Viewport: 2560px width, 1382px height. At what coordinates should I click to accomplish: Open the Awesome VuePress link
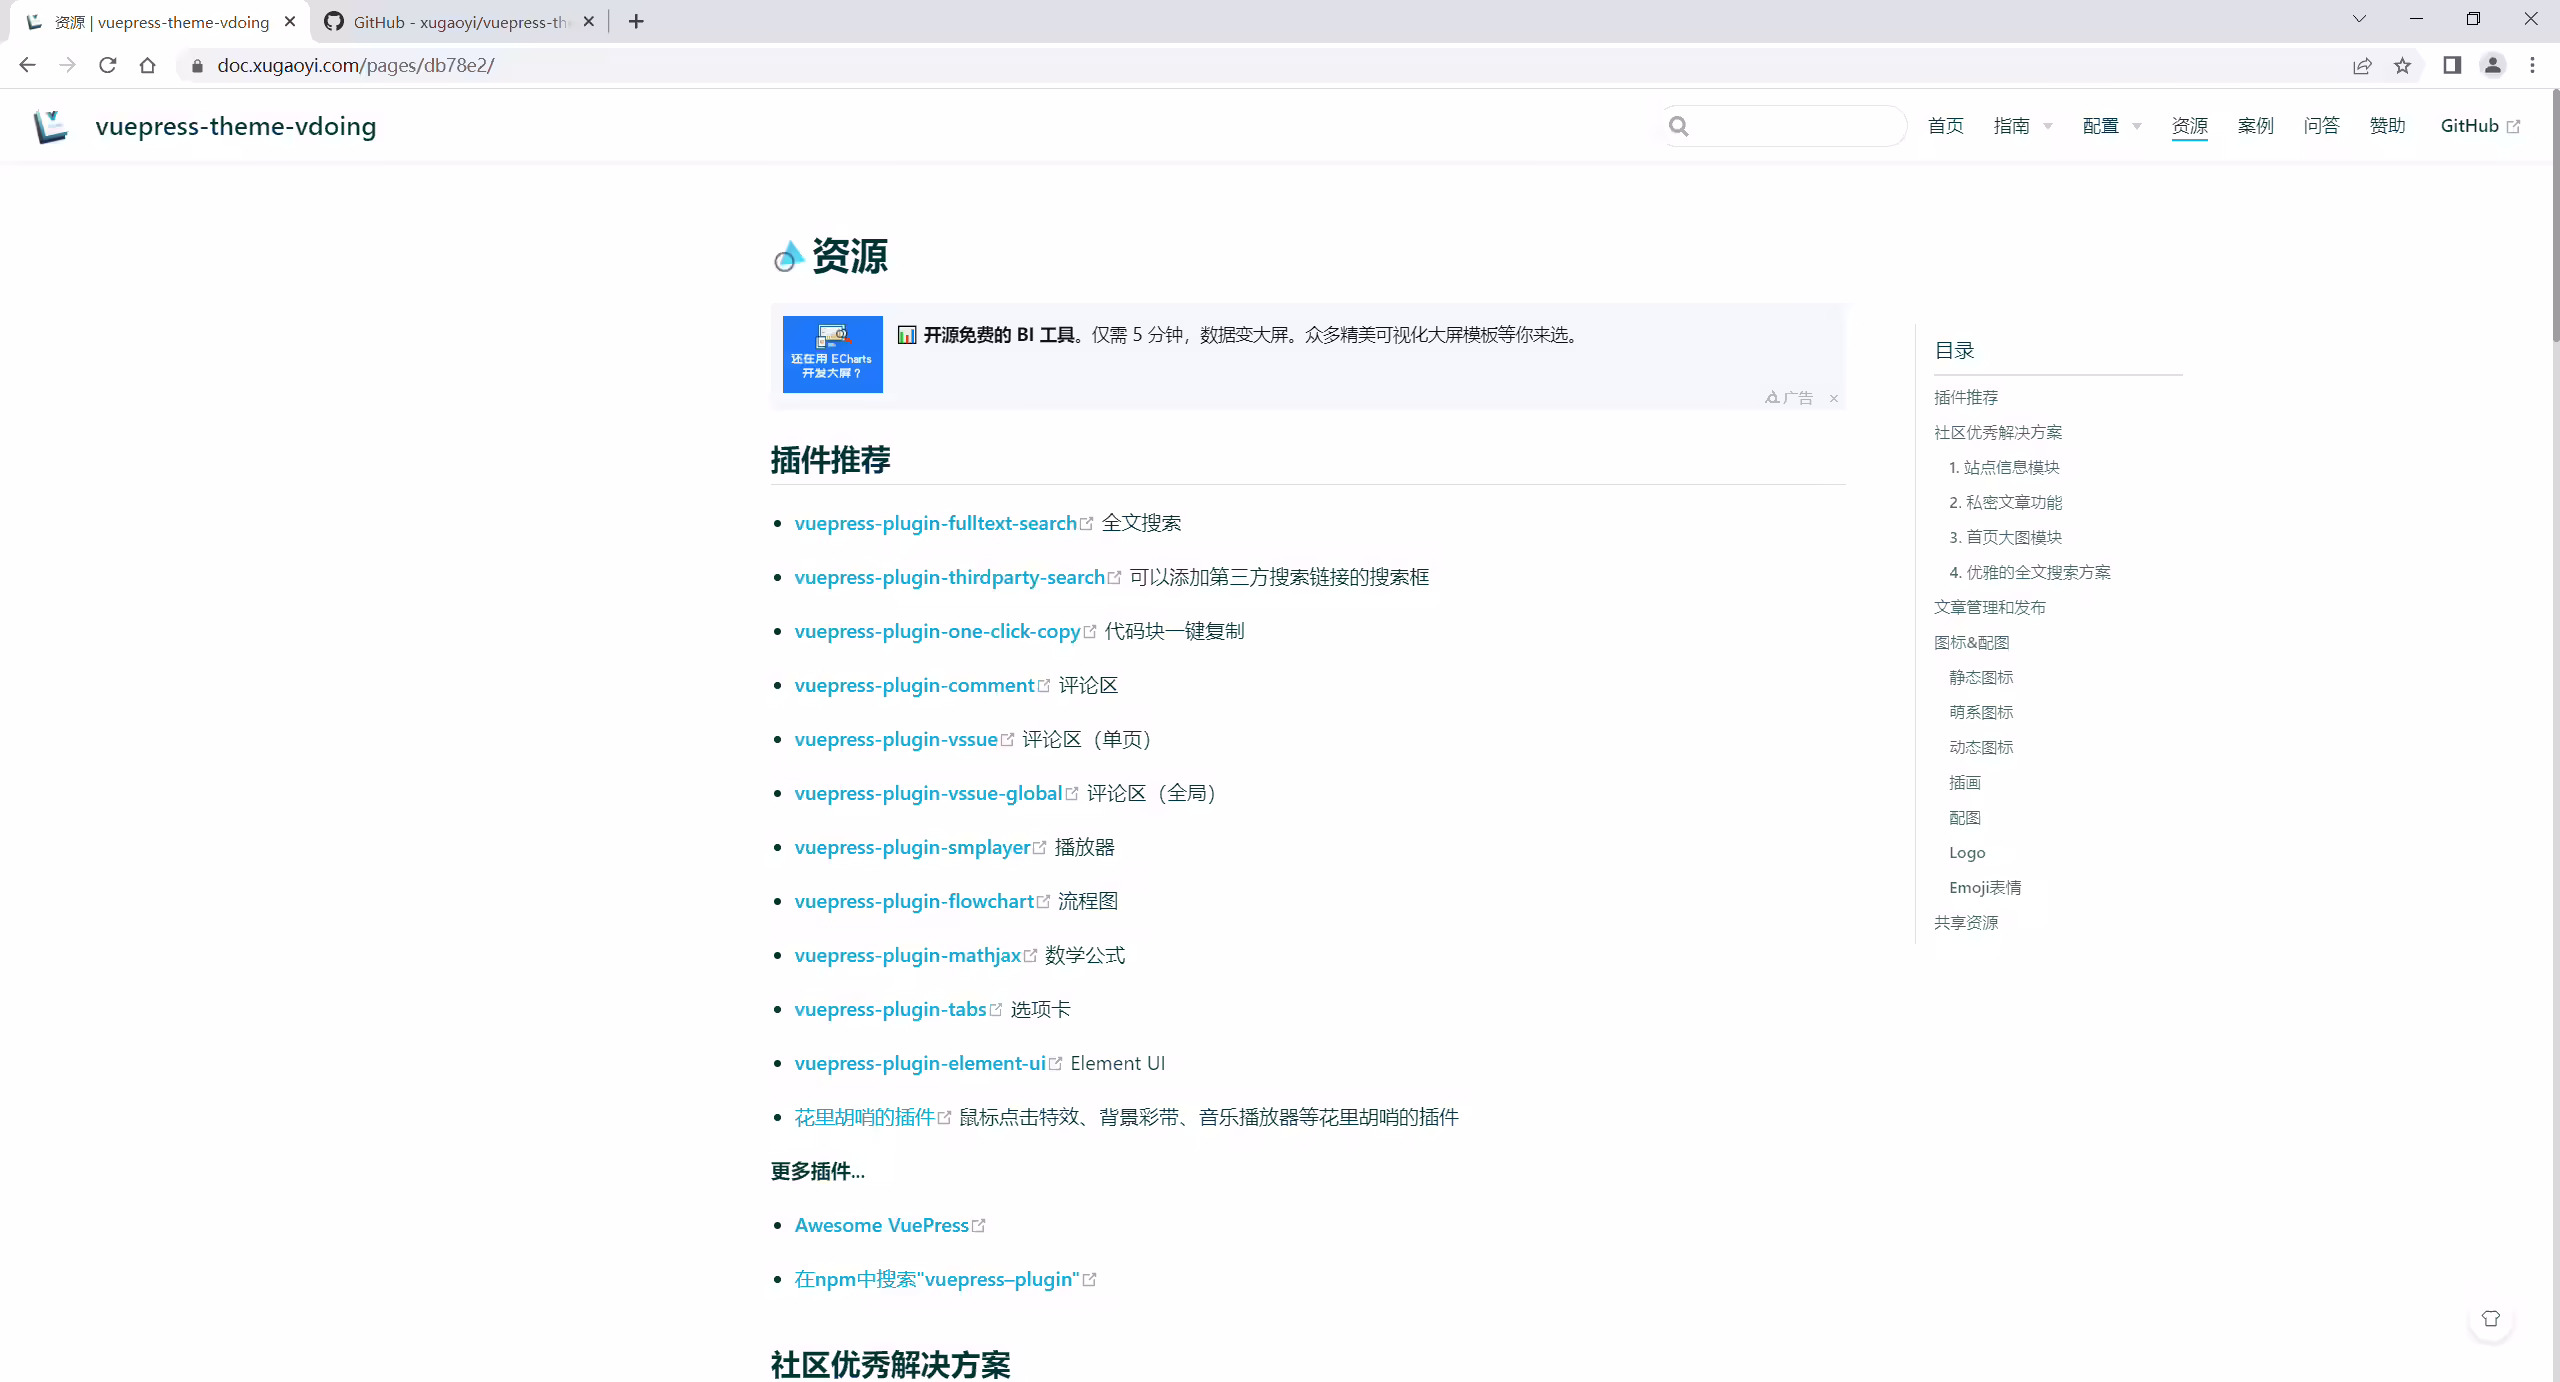[x=881, y=1225]
